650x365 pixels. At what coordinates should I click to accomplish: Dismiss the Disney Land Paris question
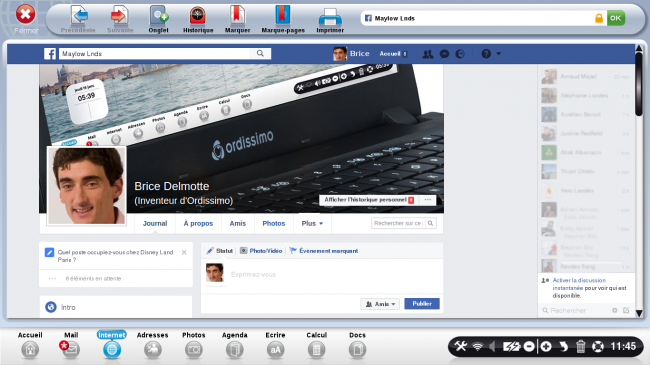pos(184,252)
